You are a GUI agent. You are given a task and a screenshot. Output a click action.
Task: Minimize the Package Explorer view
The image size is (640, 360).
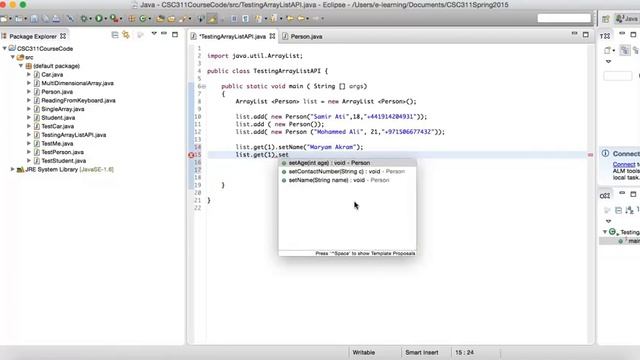pyautogui.click(x=164, y=34)
